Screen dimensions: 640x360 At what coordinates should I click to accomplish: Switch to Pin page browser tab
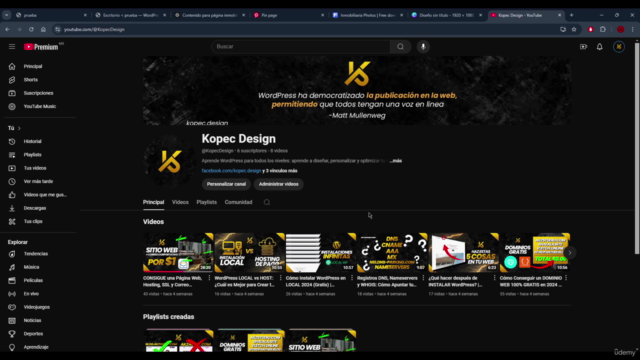pos(288,15)
